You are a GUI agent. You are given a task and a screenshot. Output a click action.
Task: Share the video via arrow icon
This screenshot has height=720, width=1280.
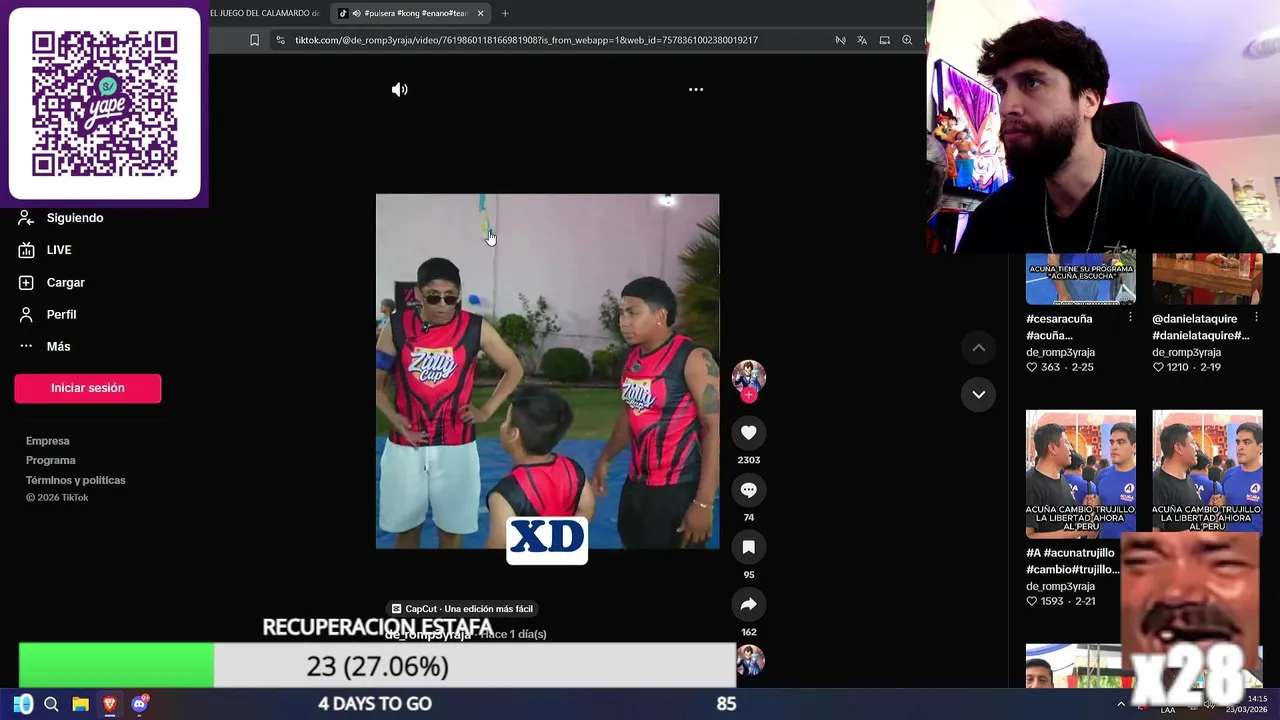(x=748, y=604)
